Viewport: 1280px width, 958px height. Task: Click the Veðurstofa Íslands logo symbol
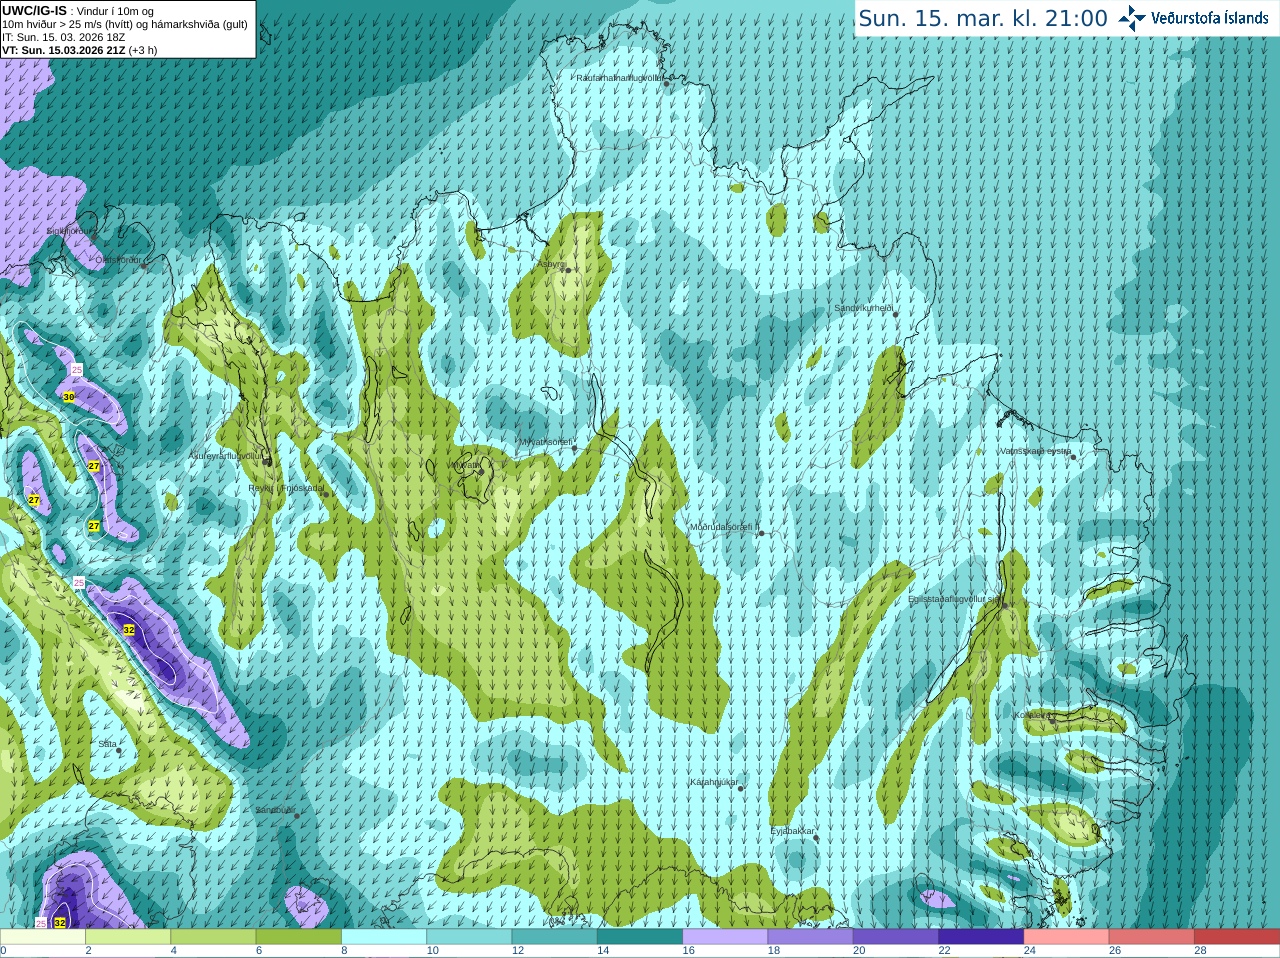(1131, 18)
